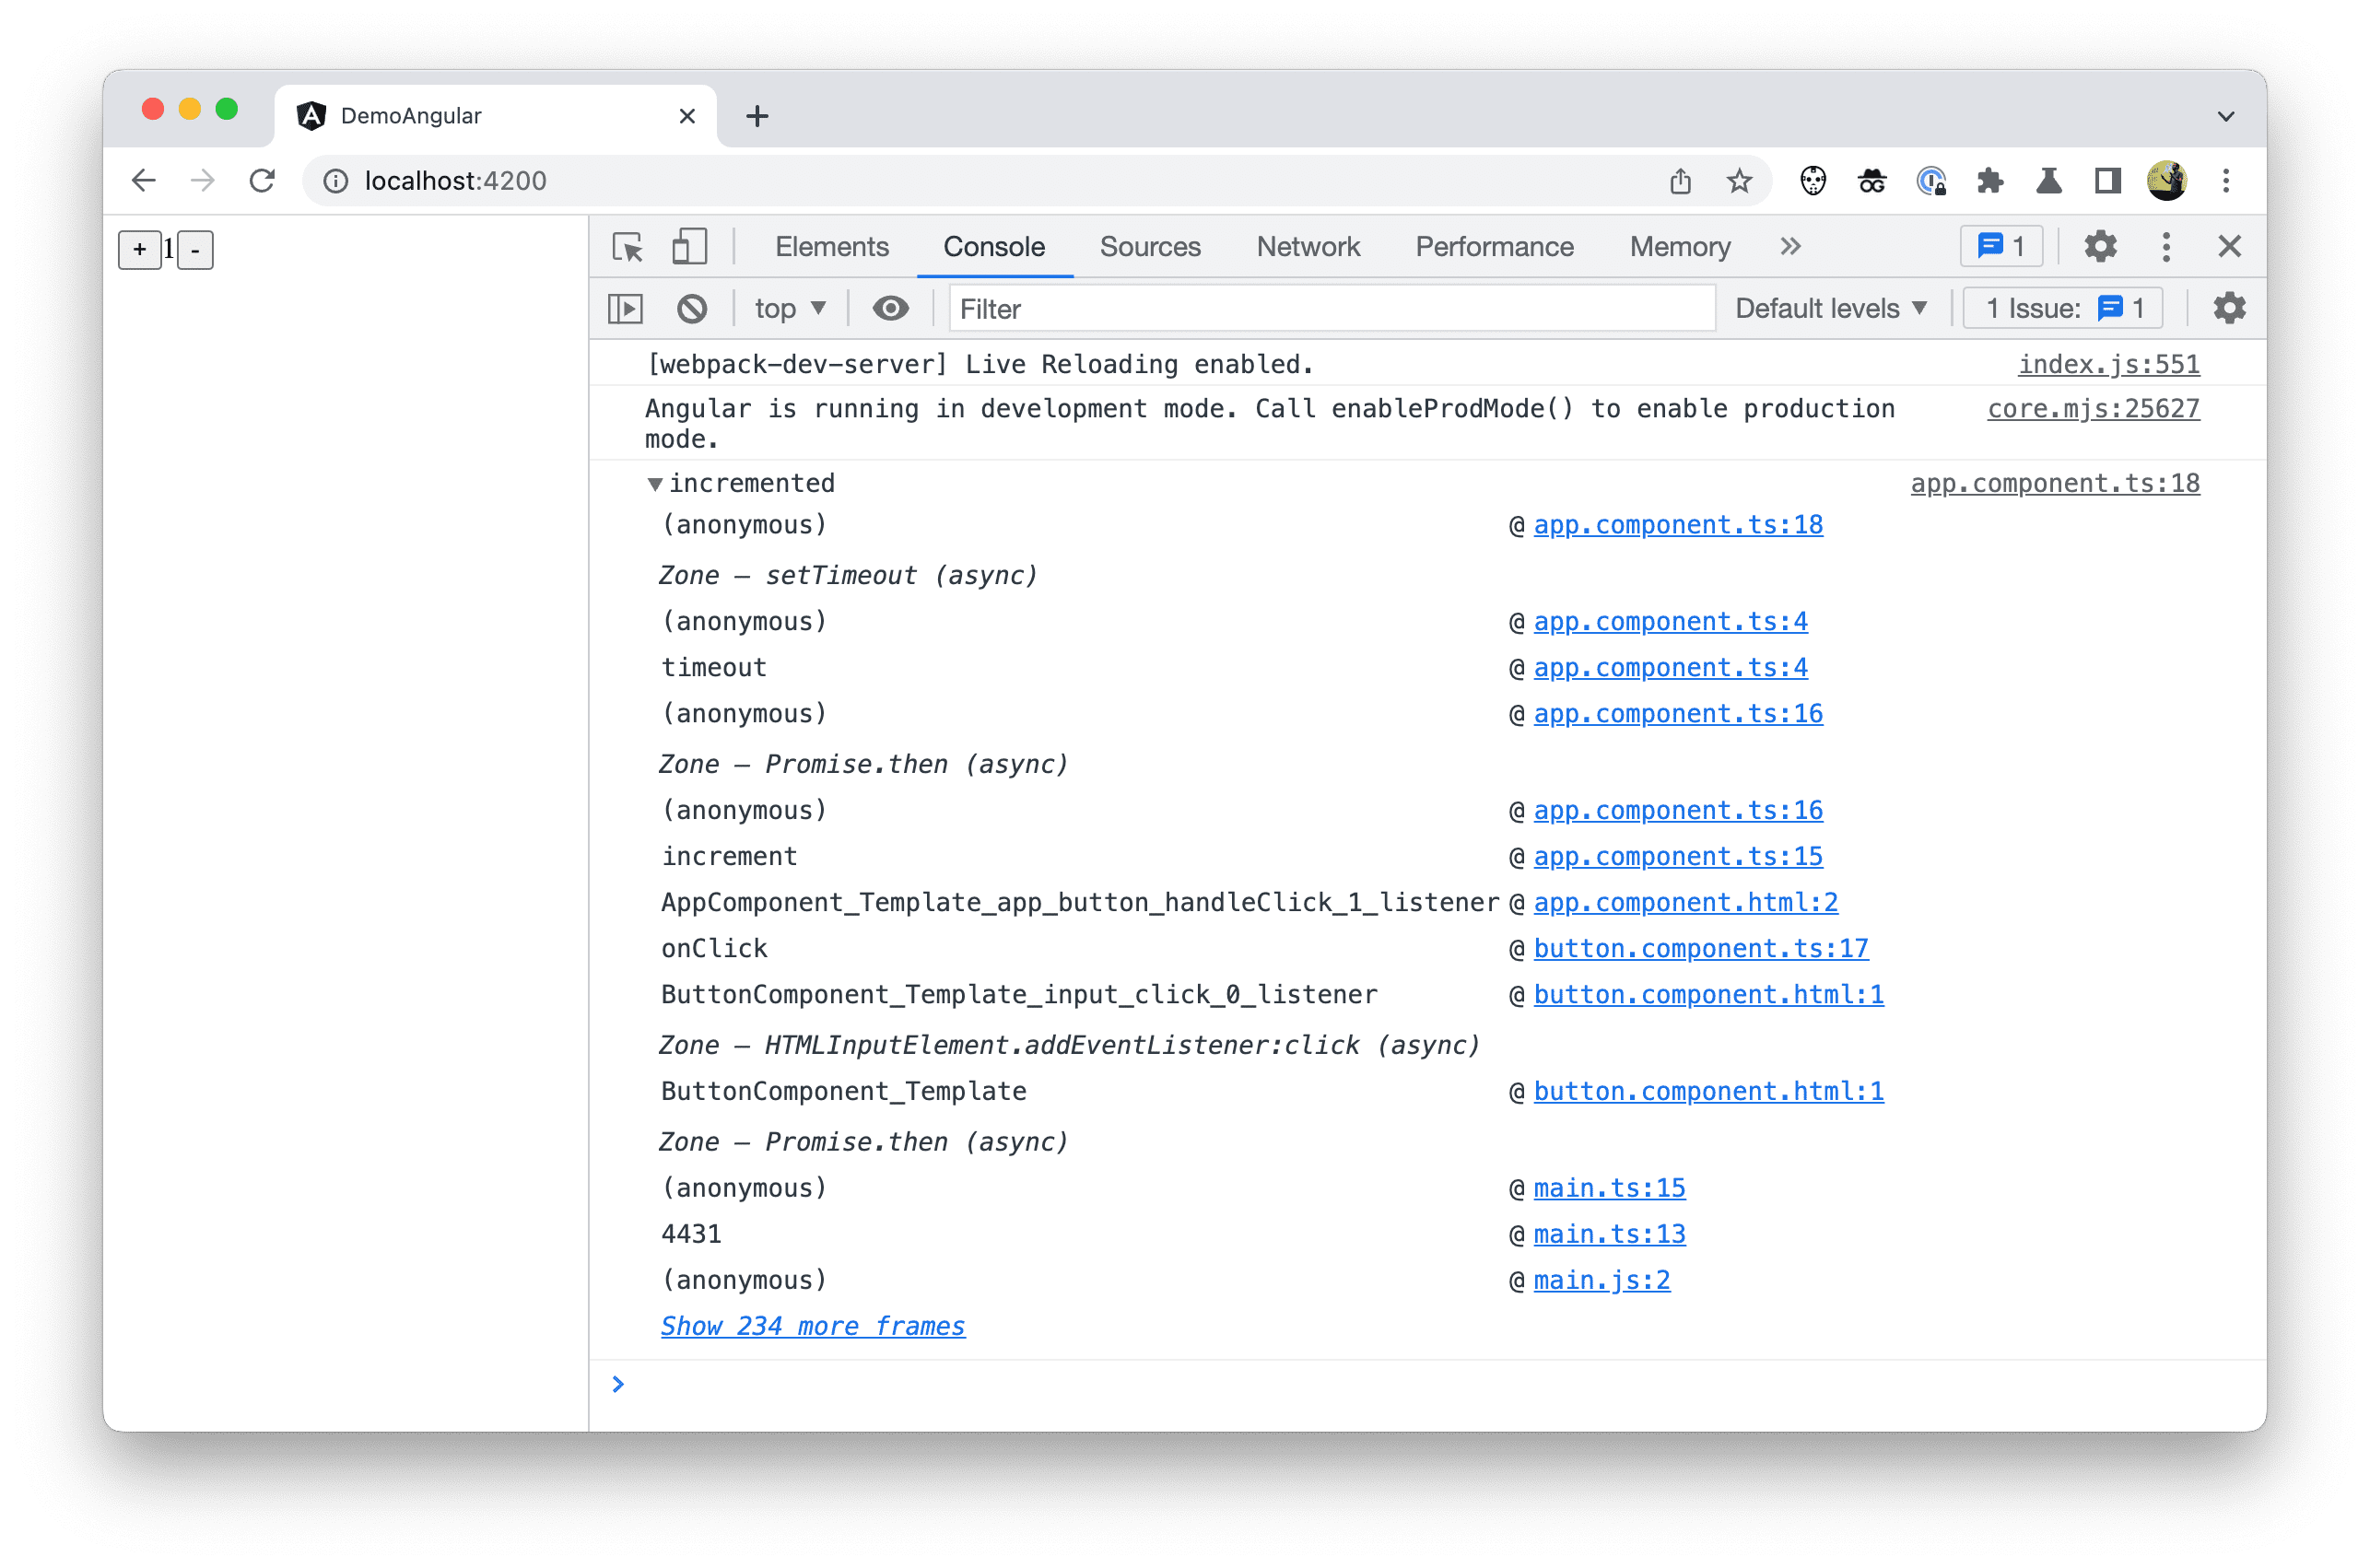
Task: Show 234 more frames link
Action: (x=809, y=1323)
